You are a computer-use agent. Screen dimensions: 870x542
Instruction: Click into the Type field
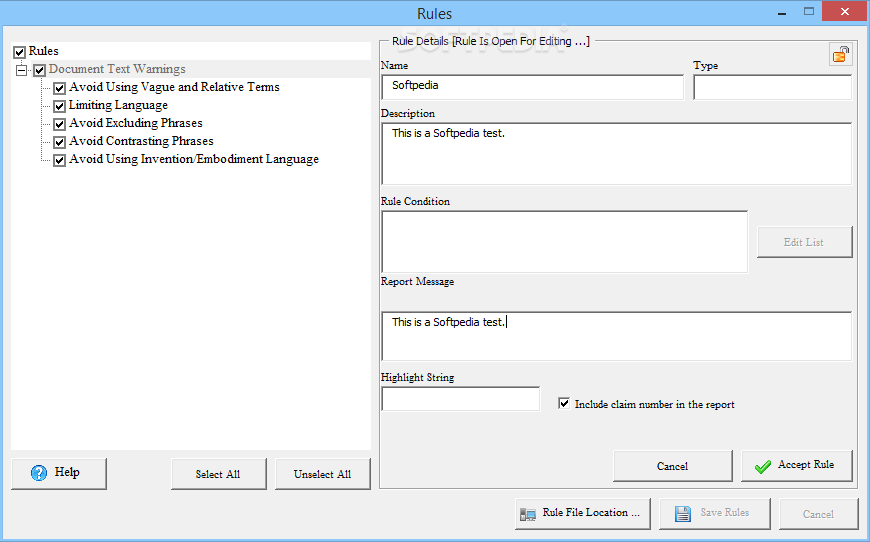point(772,87)
